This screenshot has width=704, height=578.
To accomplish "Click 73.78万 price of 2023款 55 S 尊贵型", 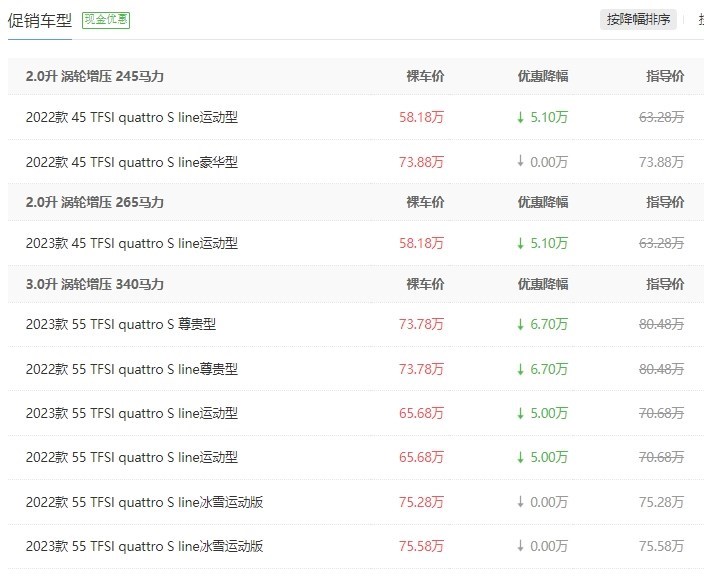I will tap(421, 324).
